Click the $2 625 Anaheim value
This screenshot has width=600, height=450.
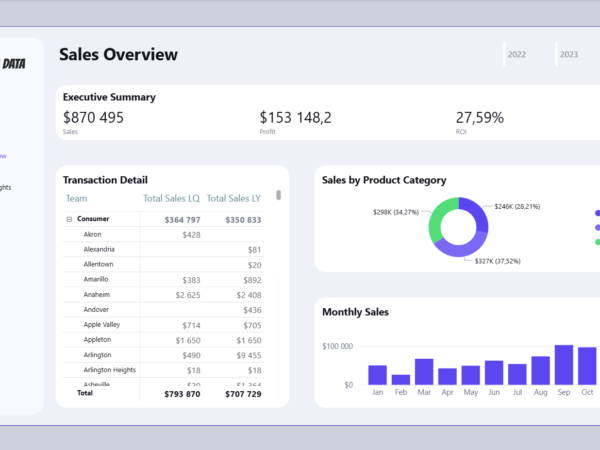pos(188,295)
